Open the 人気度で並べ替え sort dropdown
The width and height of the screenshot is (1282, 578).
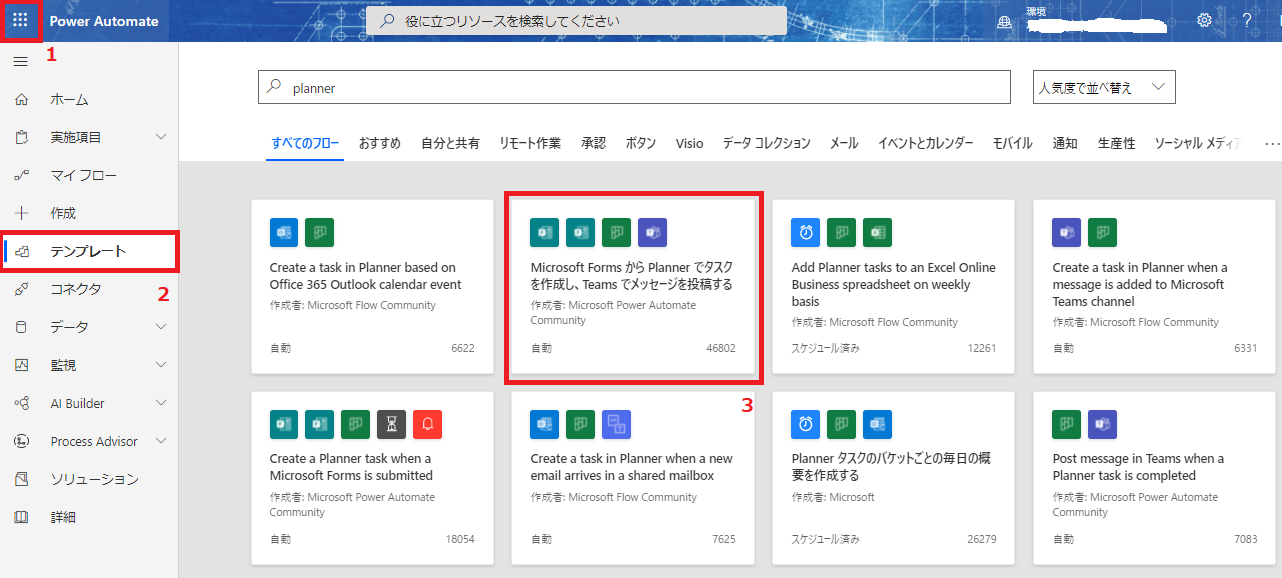1104,87
